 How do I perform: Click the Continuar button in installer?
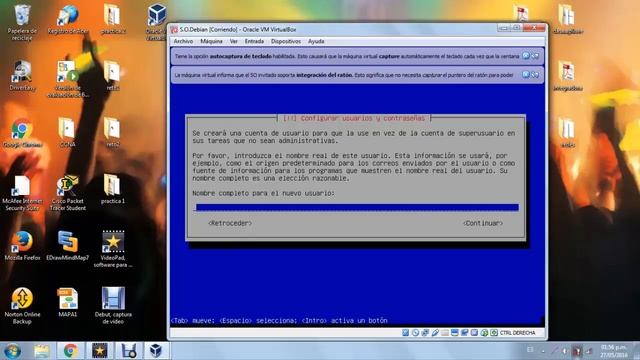pyautogui.click(x=482, y=223)
